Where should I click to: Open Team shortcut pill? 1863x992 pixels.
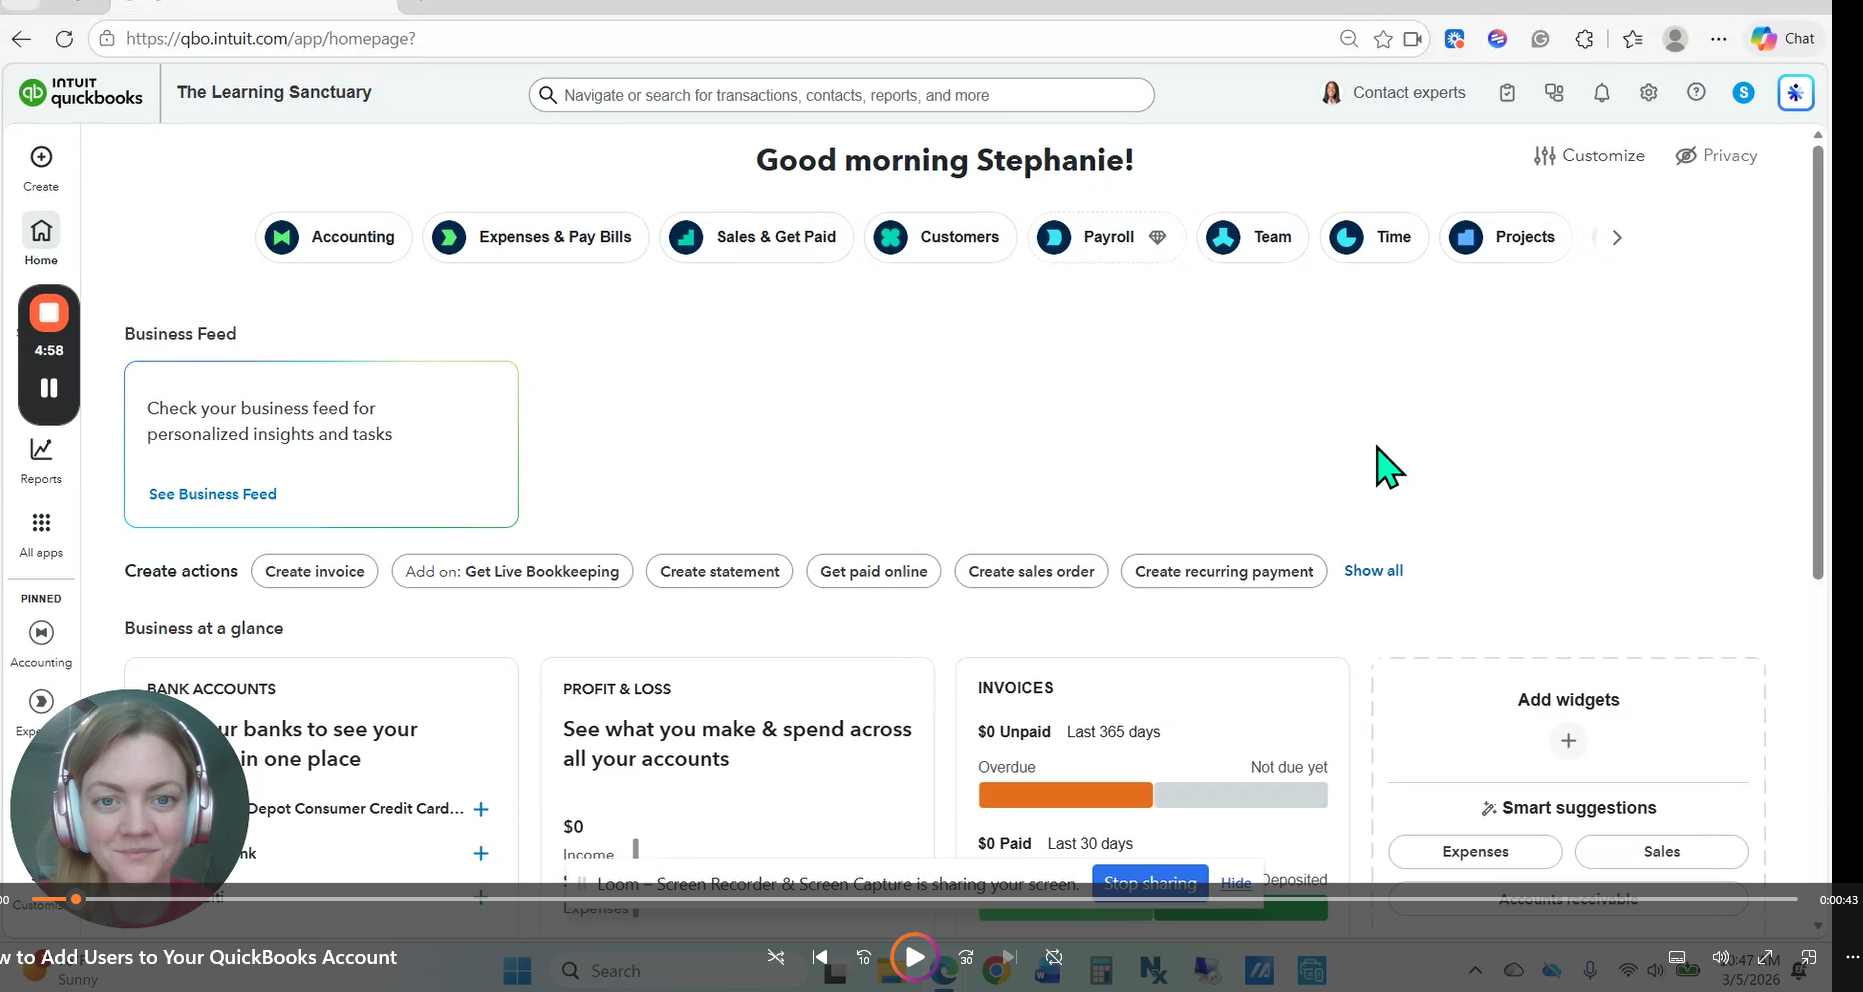point(1252,237)
